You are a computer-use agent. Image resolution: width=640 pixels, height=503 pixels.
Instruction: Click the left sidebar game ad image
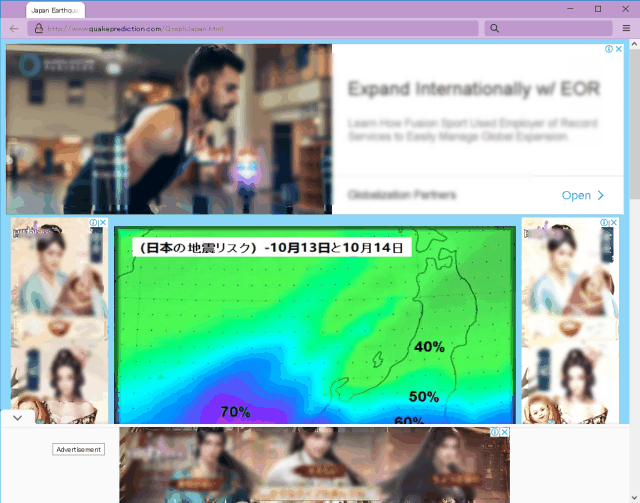tap(59, 320)
